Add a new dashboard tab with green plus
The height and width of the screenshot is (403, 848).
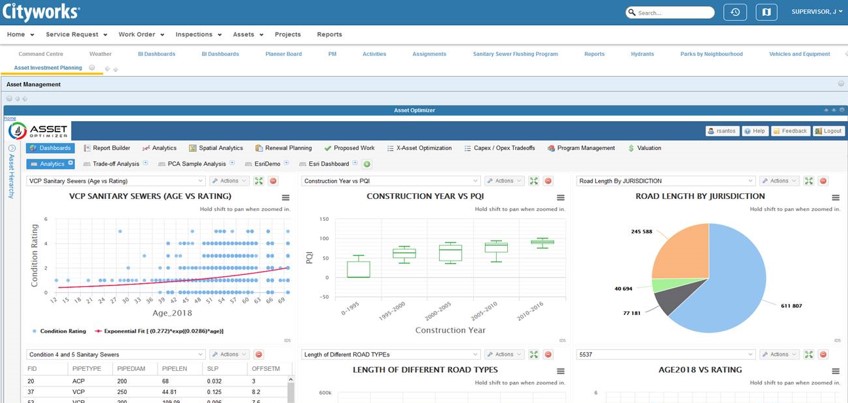point(367,164)
